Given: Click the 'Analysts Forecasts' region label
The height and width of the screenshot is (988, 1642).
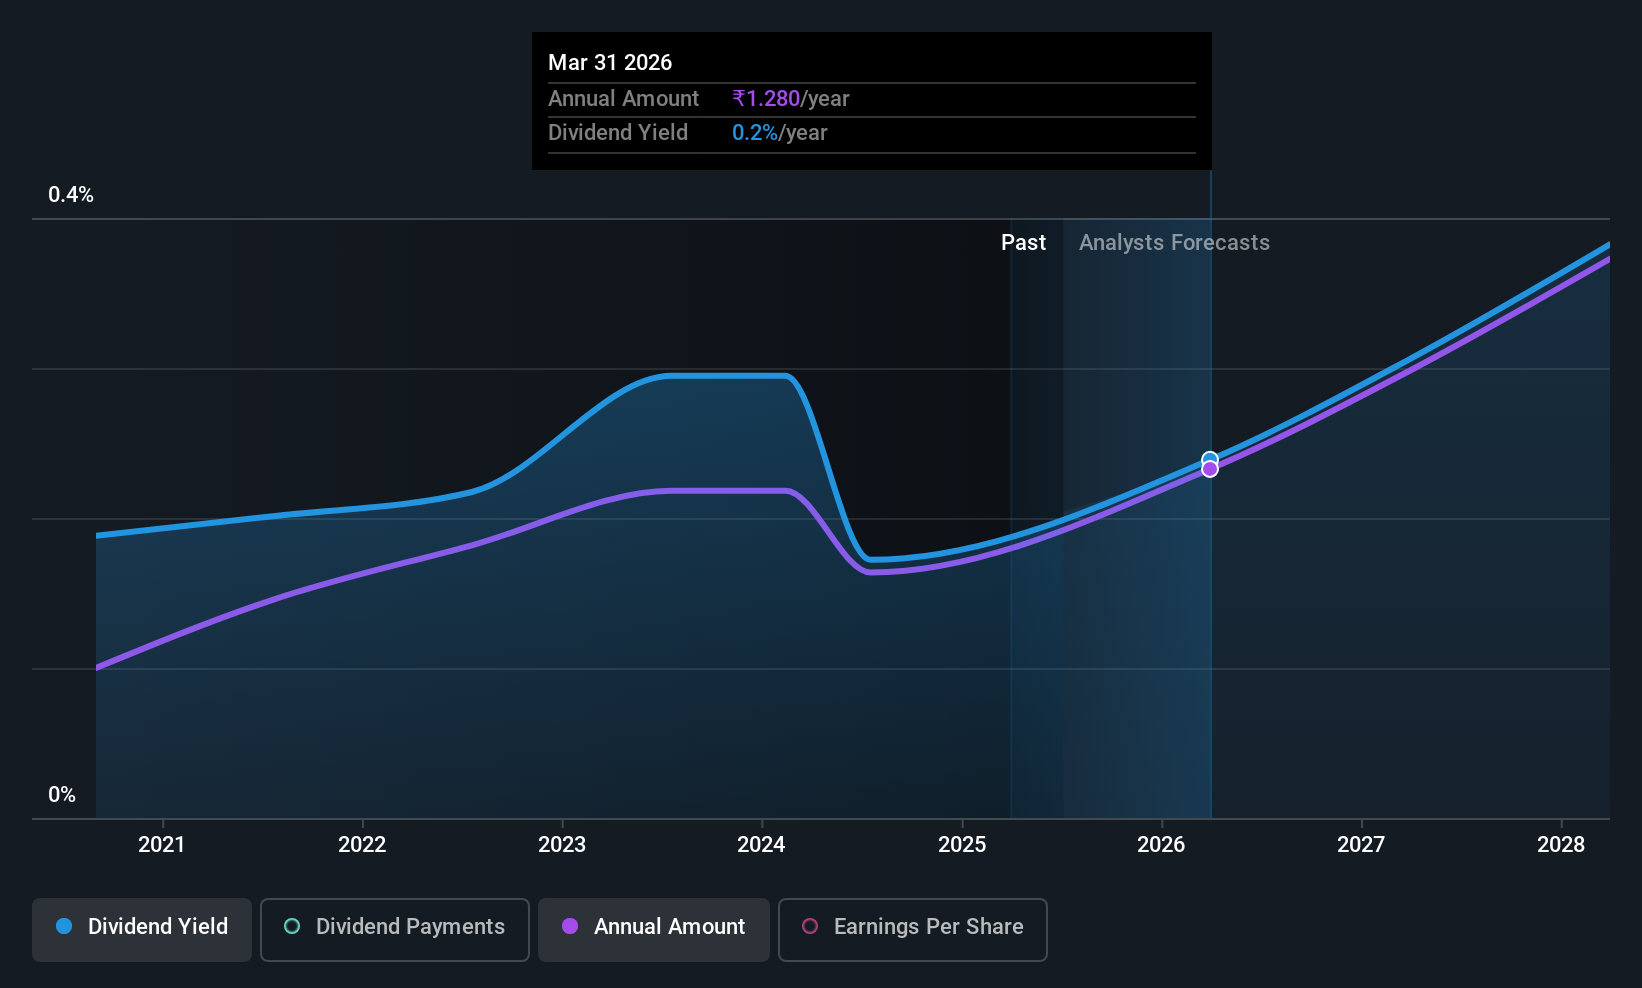Looking at the screenshot, I should (1175, 243).
